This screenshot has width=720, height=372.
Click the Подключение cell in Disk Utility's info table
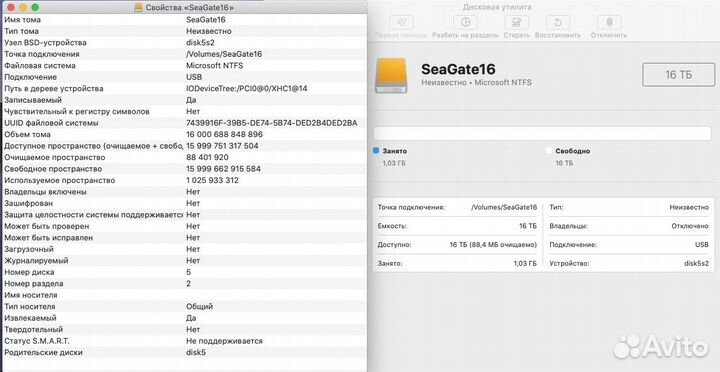click(x=629, y=245)
